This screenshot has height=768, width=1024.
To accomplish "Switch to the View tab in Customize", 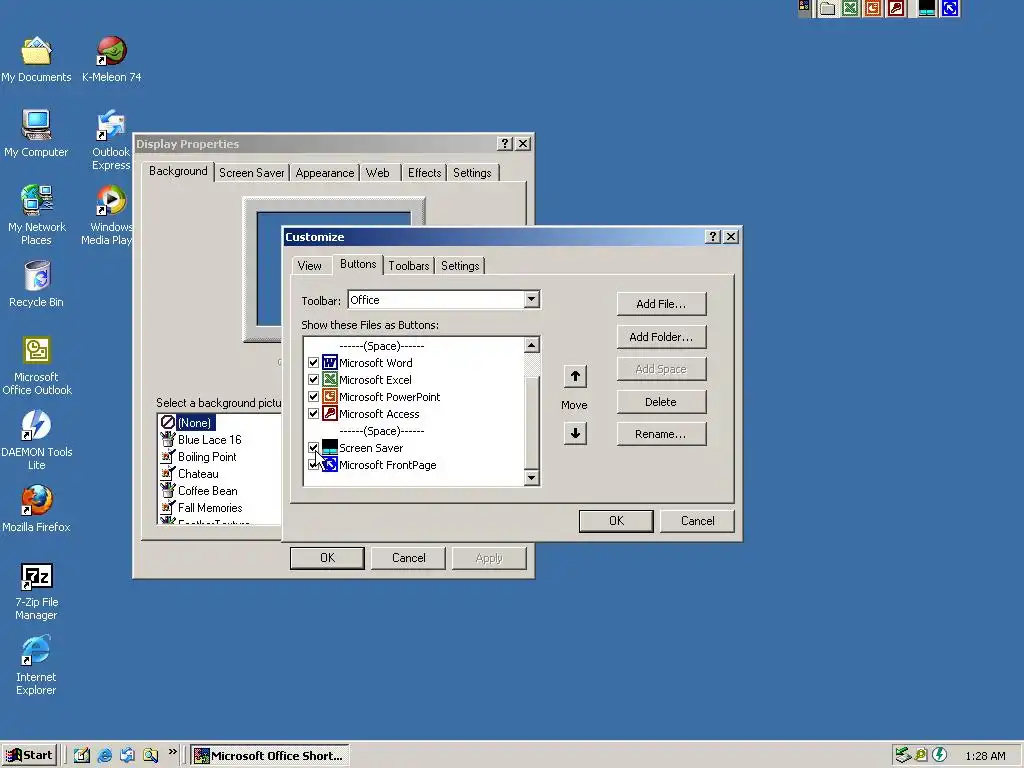I will 310,266.
